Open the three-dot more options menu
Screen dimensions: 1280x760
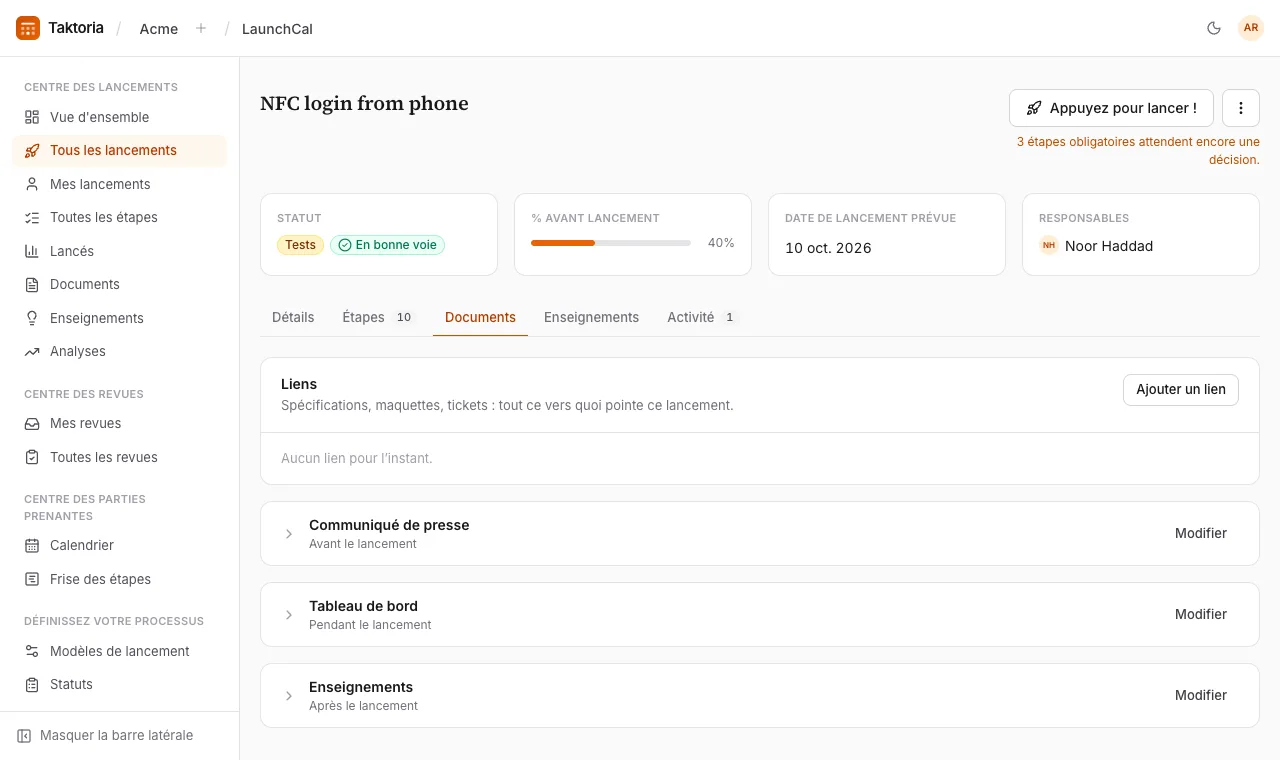1241,108
